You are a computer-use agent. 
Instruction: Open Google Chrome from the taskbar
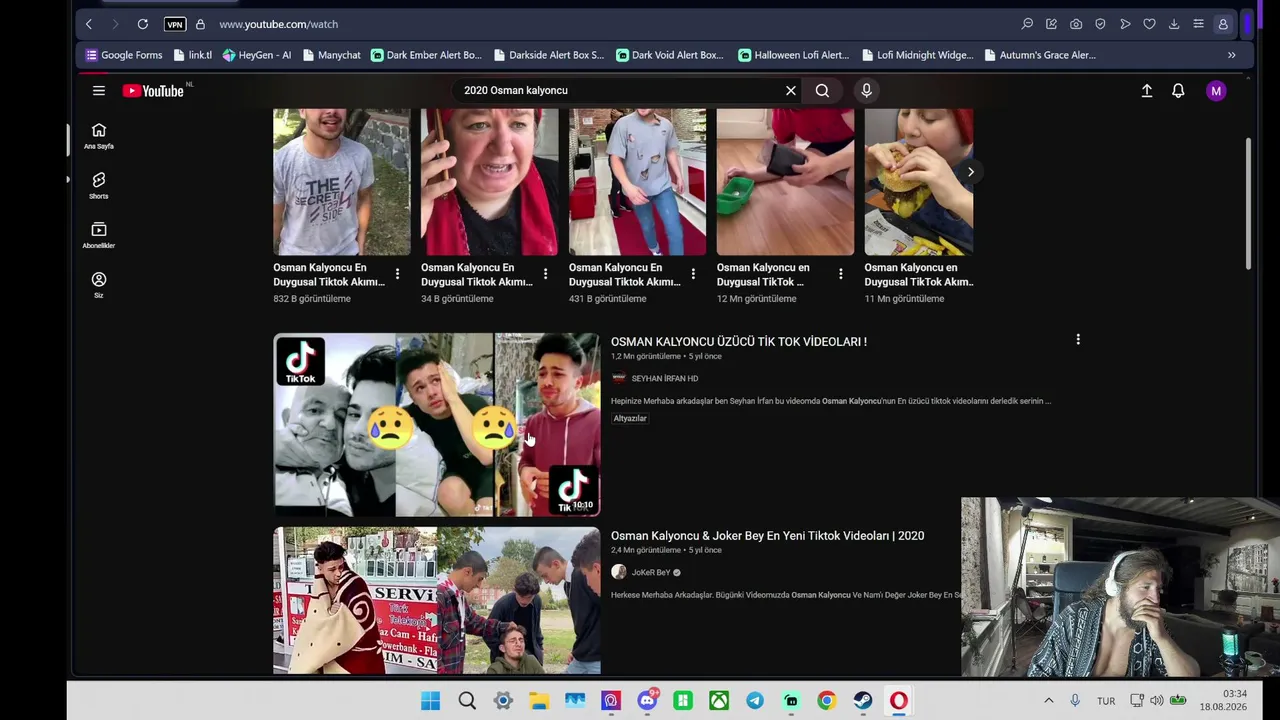pos(827,701)
